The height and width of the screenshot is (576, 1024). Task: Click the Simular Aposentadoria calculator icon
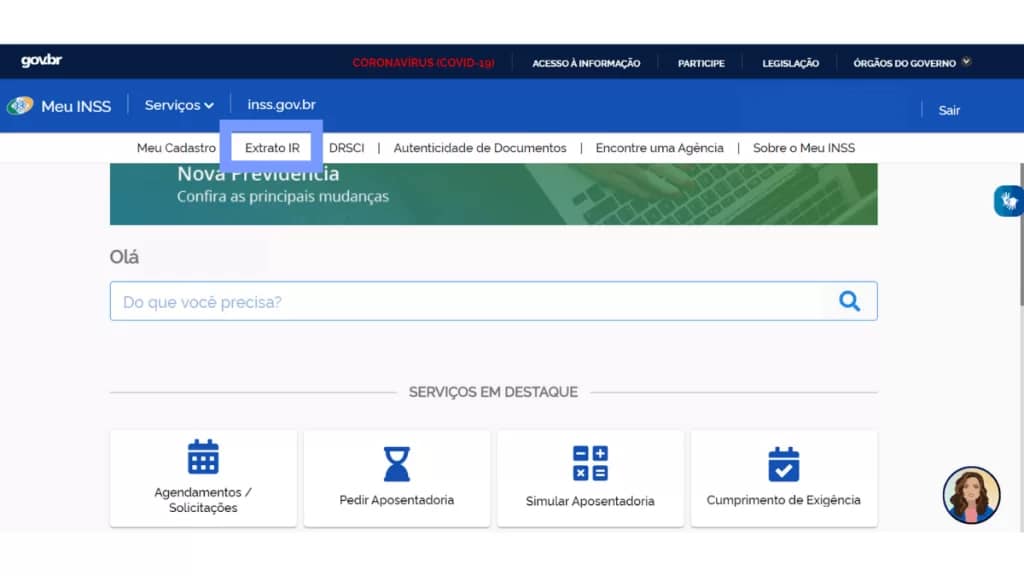(590, 463)
